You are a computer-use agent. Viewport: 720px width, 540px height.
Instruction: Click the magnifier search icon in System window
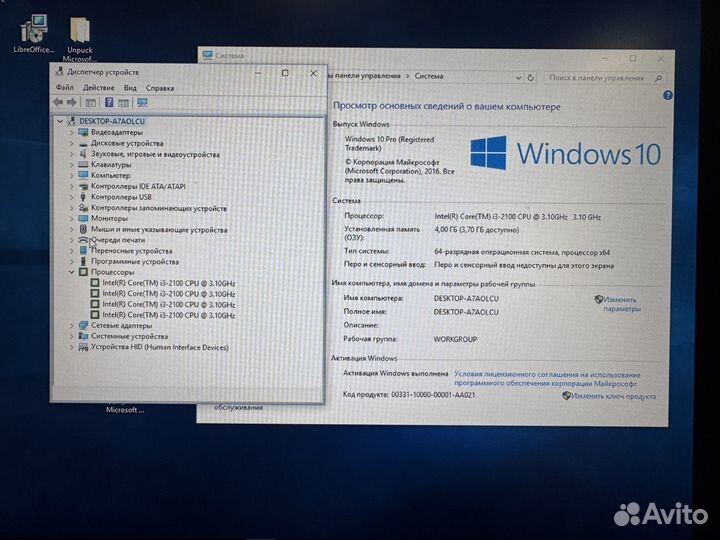tap(658, 78)
